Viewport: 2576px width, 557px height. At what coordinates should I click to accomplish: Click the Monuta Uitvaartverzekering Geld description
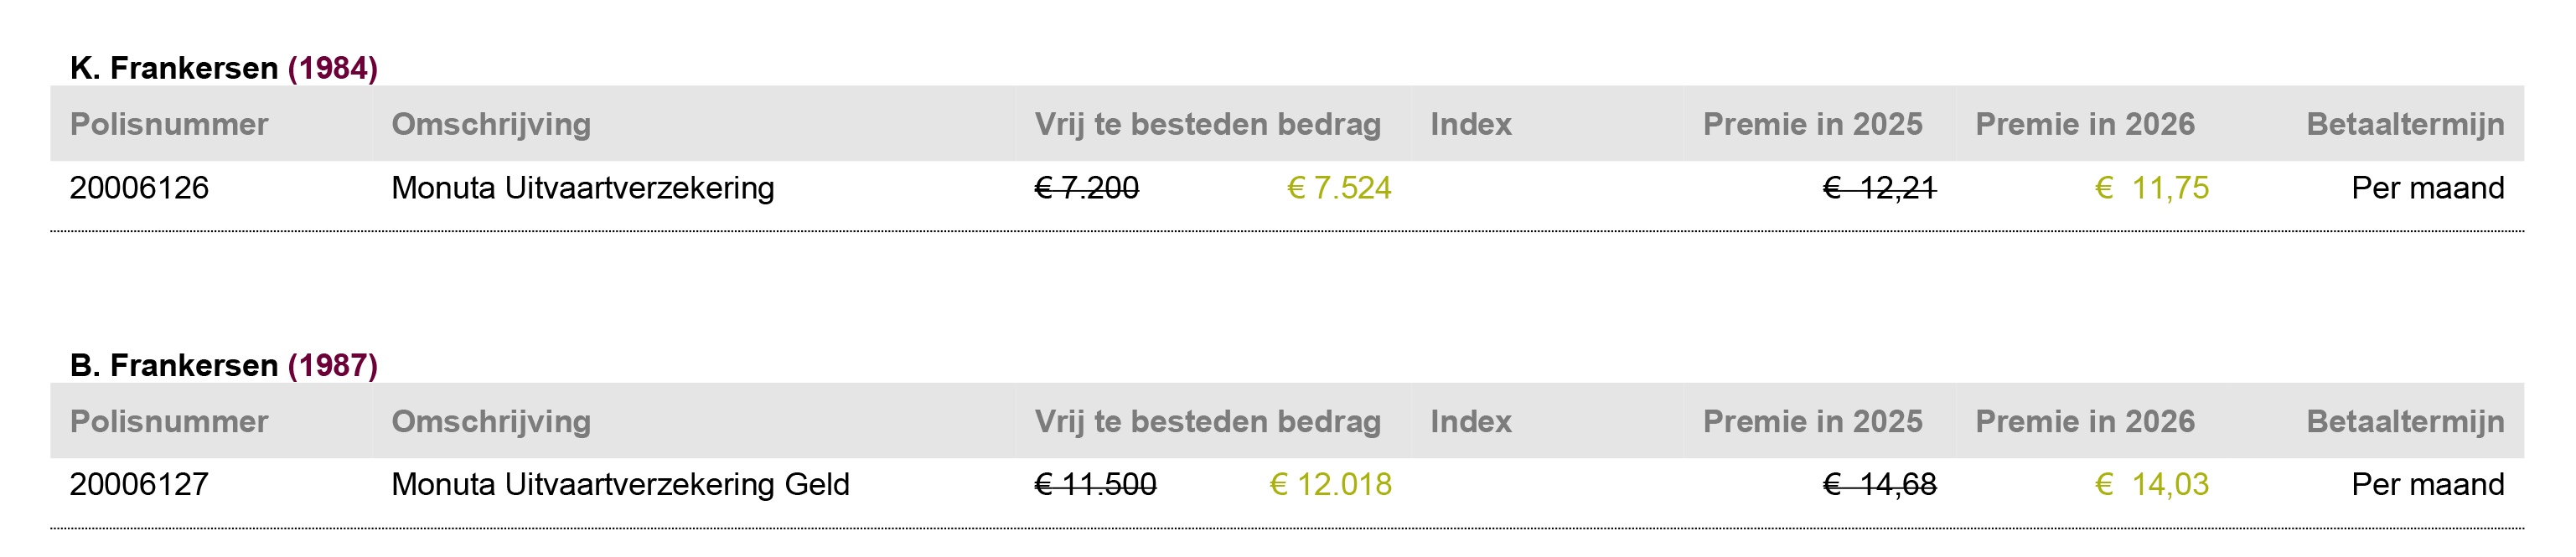coord(620,485)
